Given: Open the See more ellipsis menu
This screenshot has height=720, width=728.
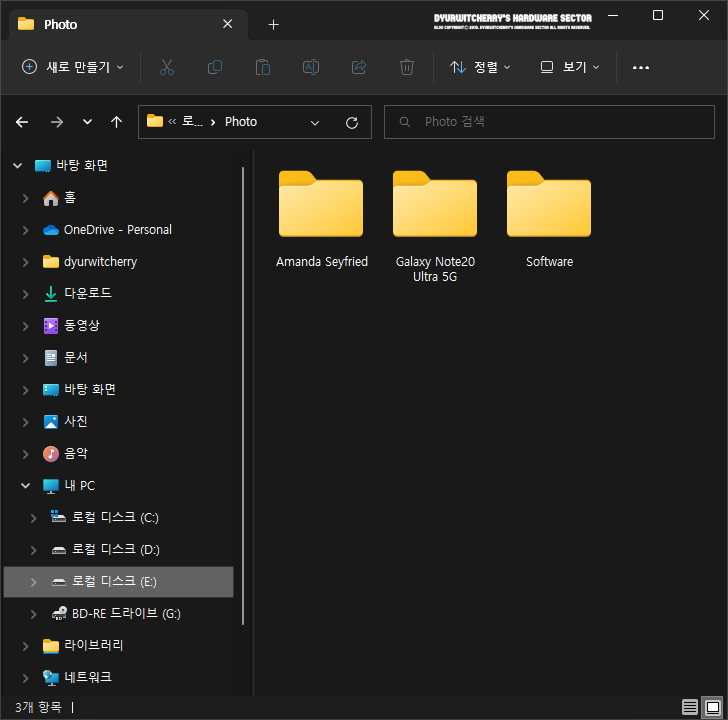Looking at the screenshot, I should pyautogui.click(x=641, y=68).
